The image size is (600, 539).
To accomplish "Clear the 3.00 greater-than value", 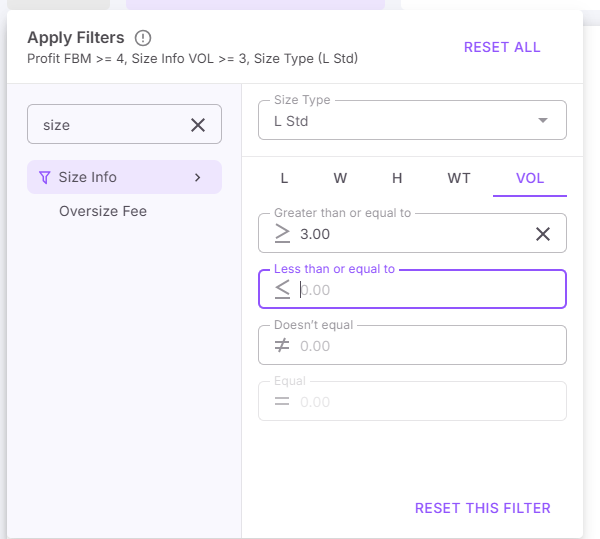I will (543, 234).
